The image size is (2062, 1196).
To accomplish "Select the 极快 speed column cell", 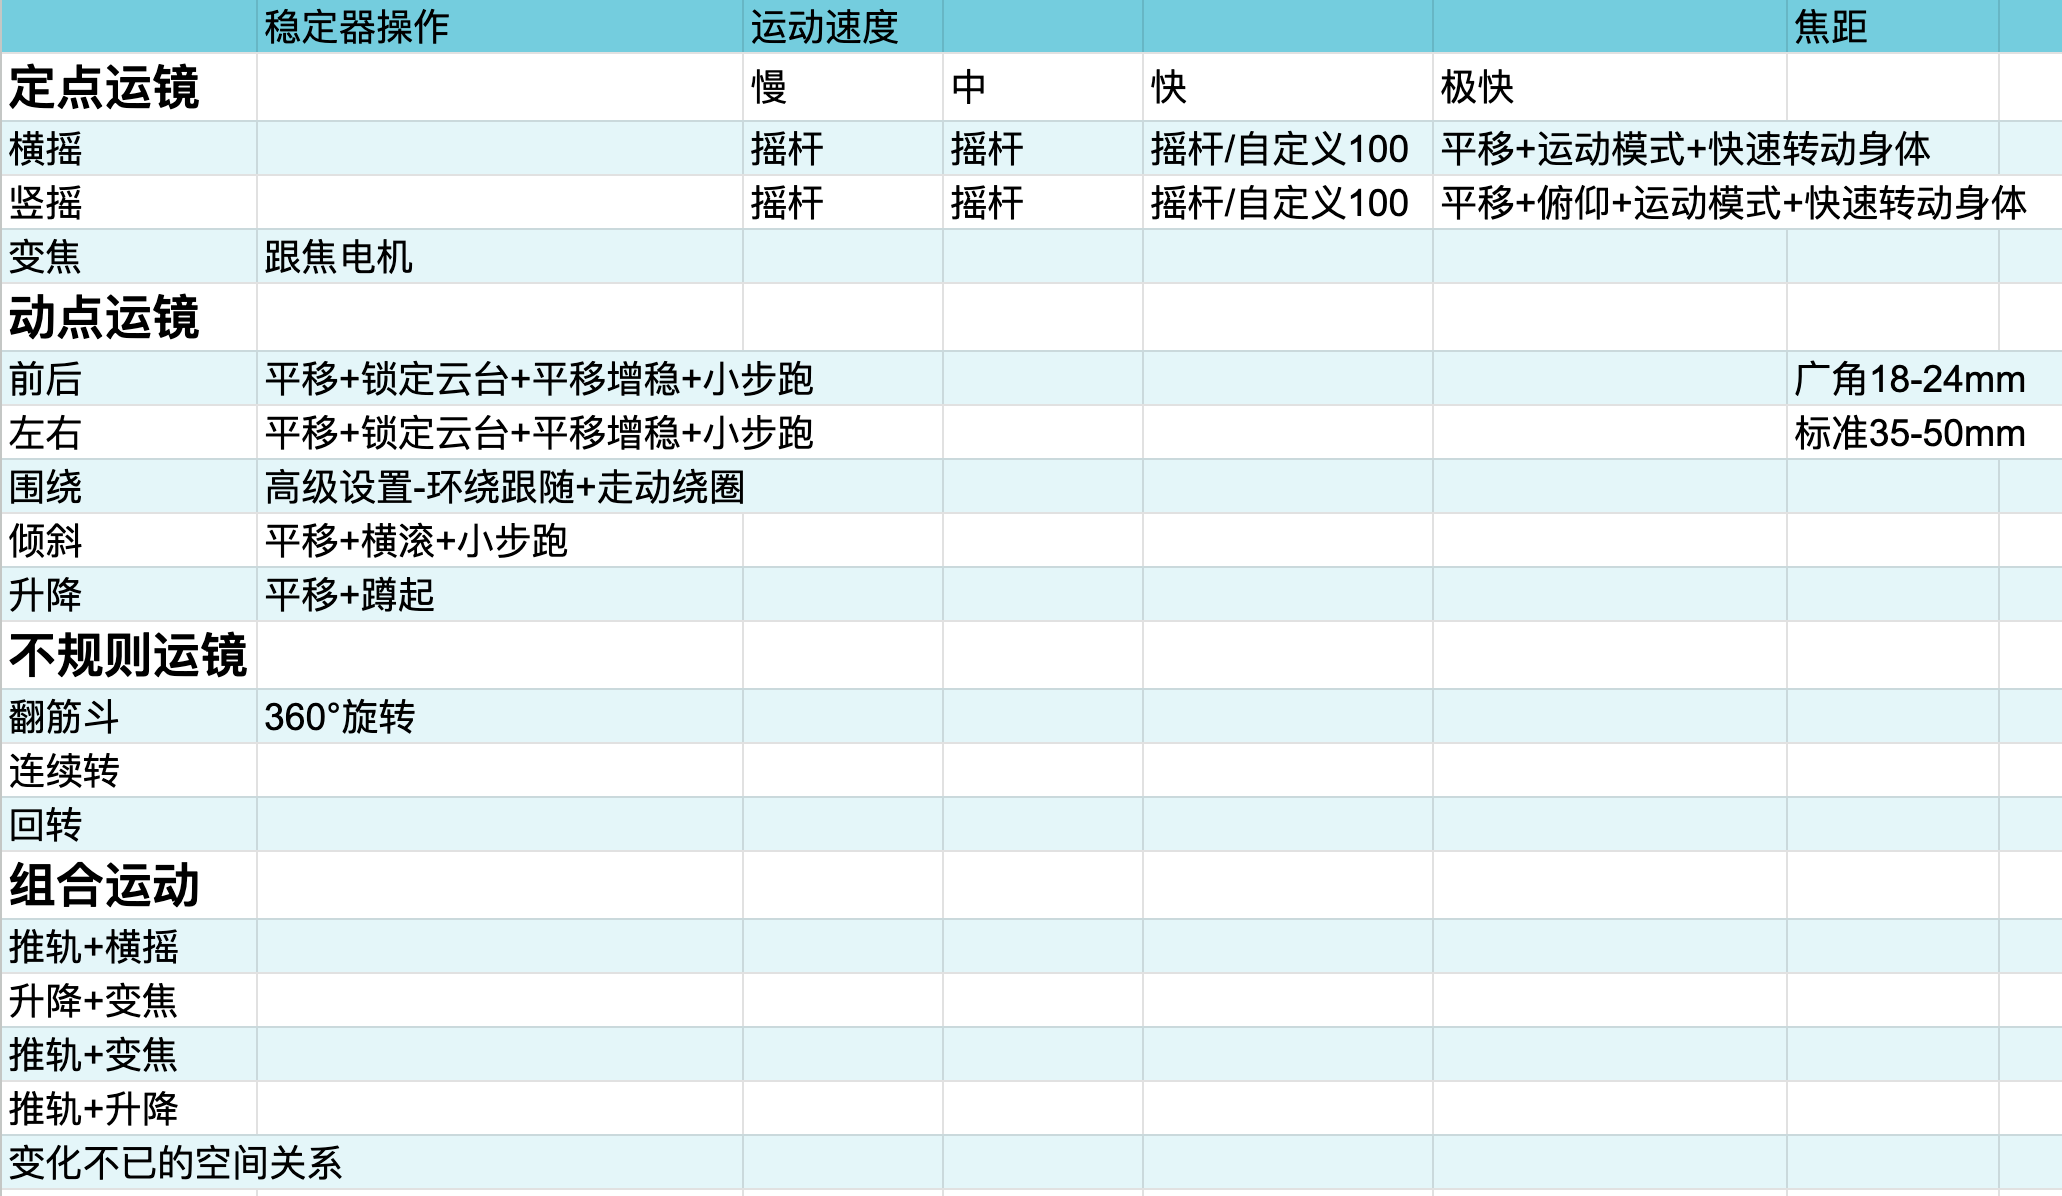I will point(1609,87).
